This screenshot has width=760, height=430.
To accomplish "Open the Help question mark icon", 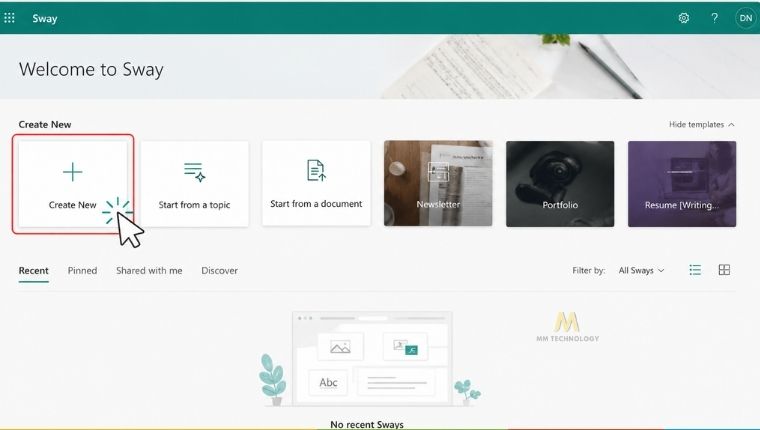I will [714, 18].
